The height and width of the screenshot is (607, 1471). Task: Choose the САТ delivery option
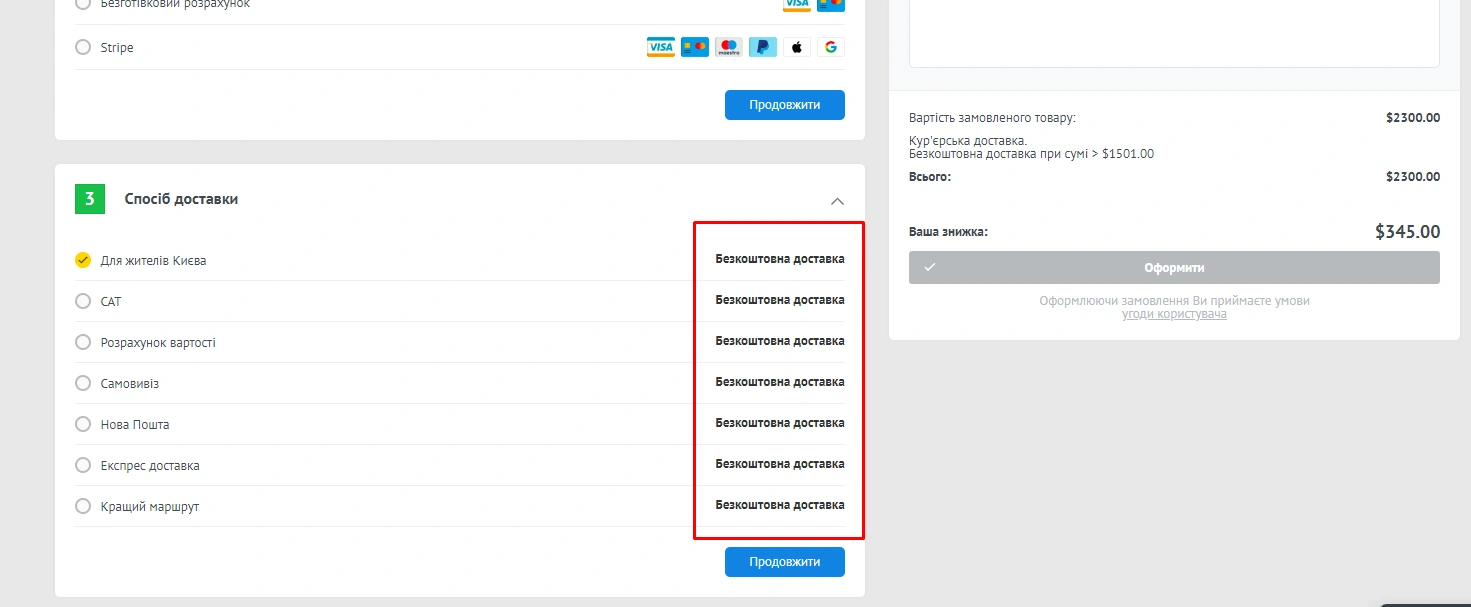coord(83,301)
